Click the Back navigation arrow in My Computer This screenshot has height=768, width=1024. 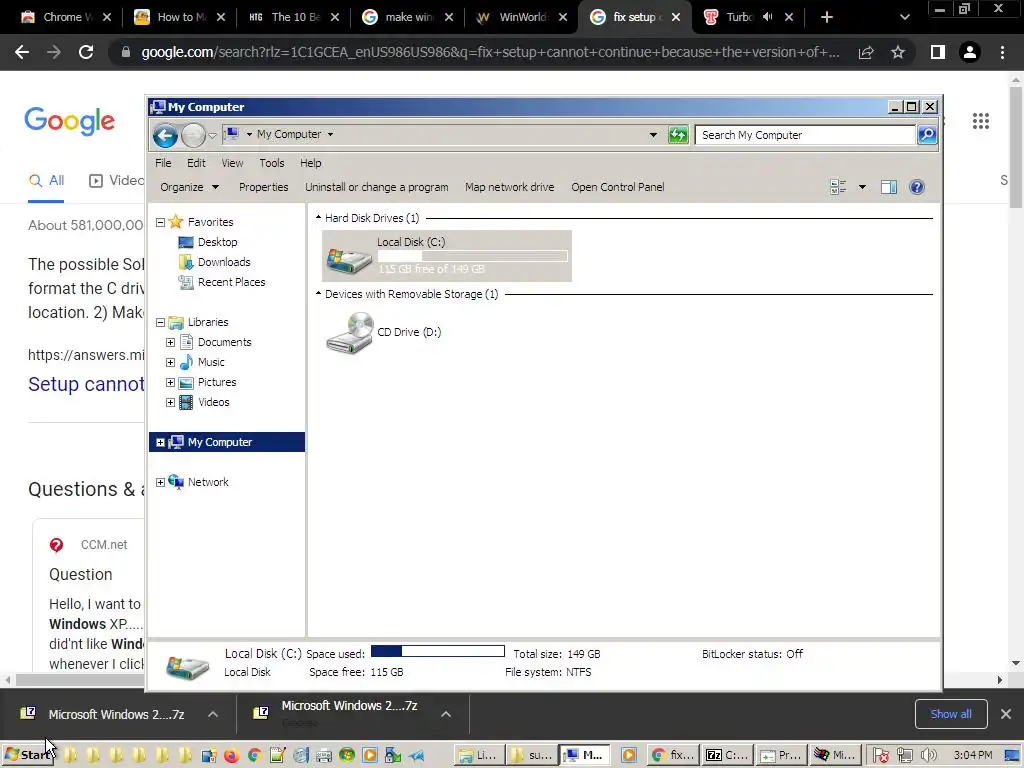click(x=165, y=135)
